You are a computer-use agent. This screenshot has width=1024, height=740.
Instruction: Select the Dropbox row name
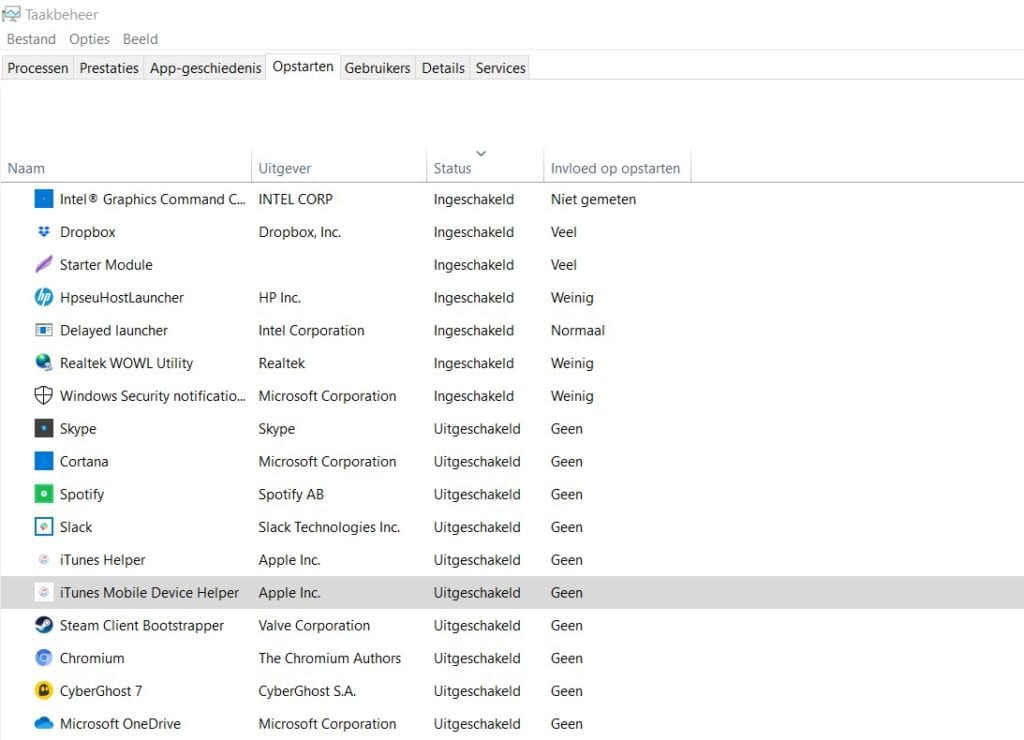point(88,232)
